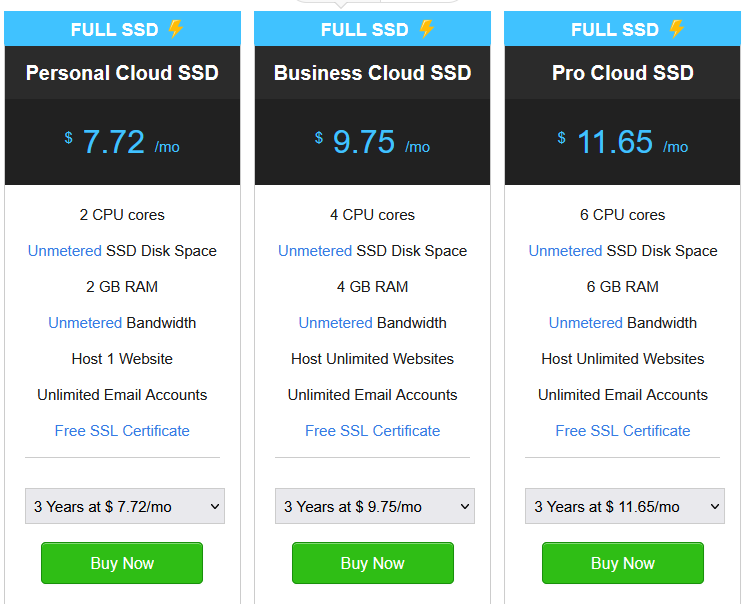
Task: Click Unmetered Bandwidth link in Pro plan
Action: [586, 323]
